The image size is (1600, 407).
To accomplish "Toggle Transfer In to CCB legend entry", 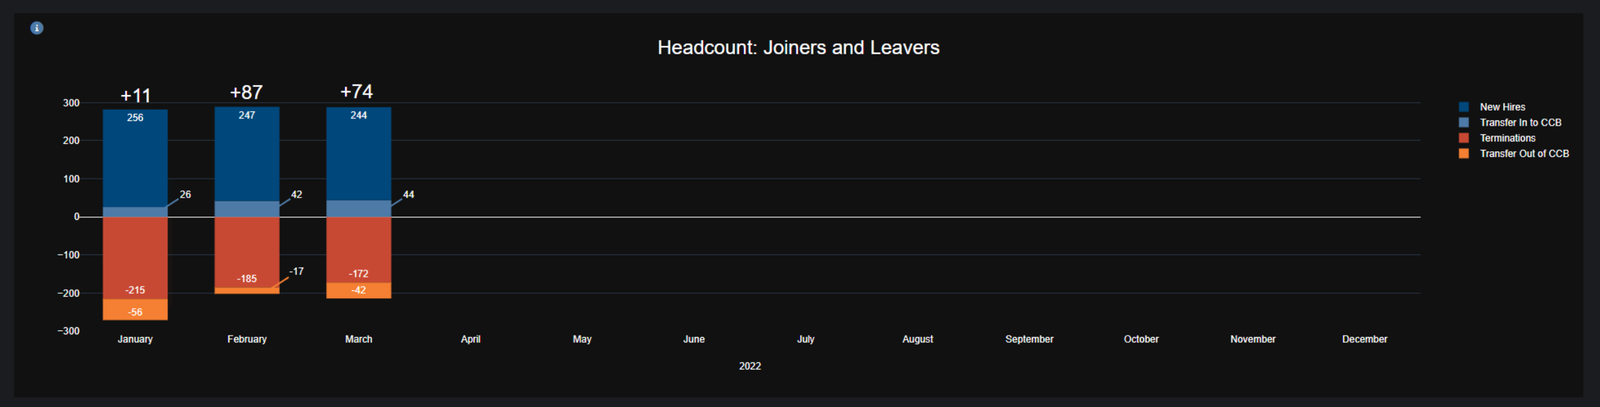I will [1520, 123].
